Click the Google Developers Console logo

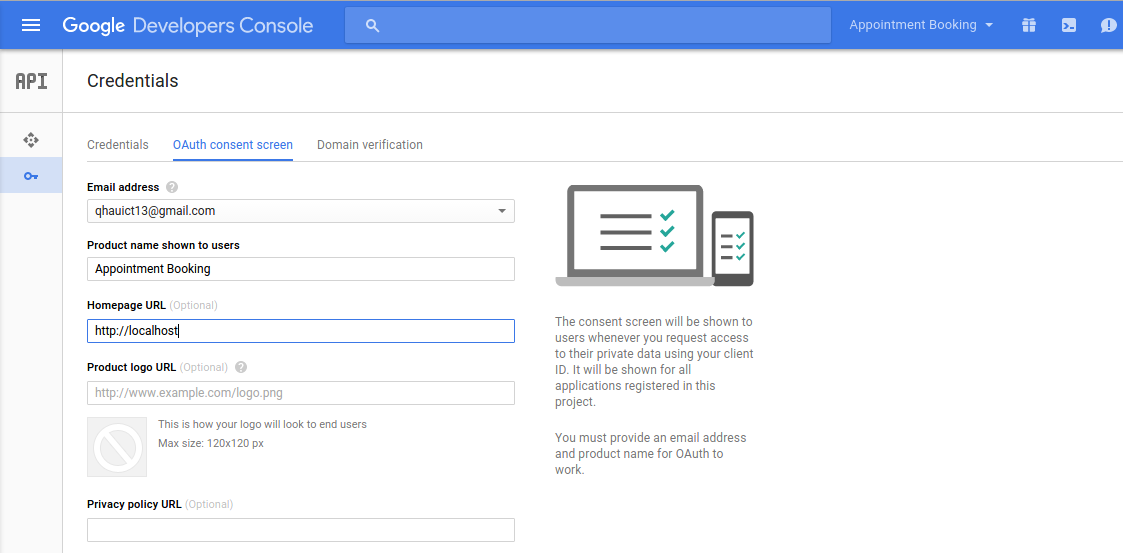(188, 25)
